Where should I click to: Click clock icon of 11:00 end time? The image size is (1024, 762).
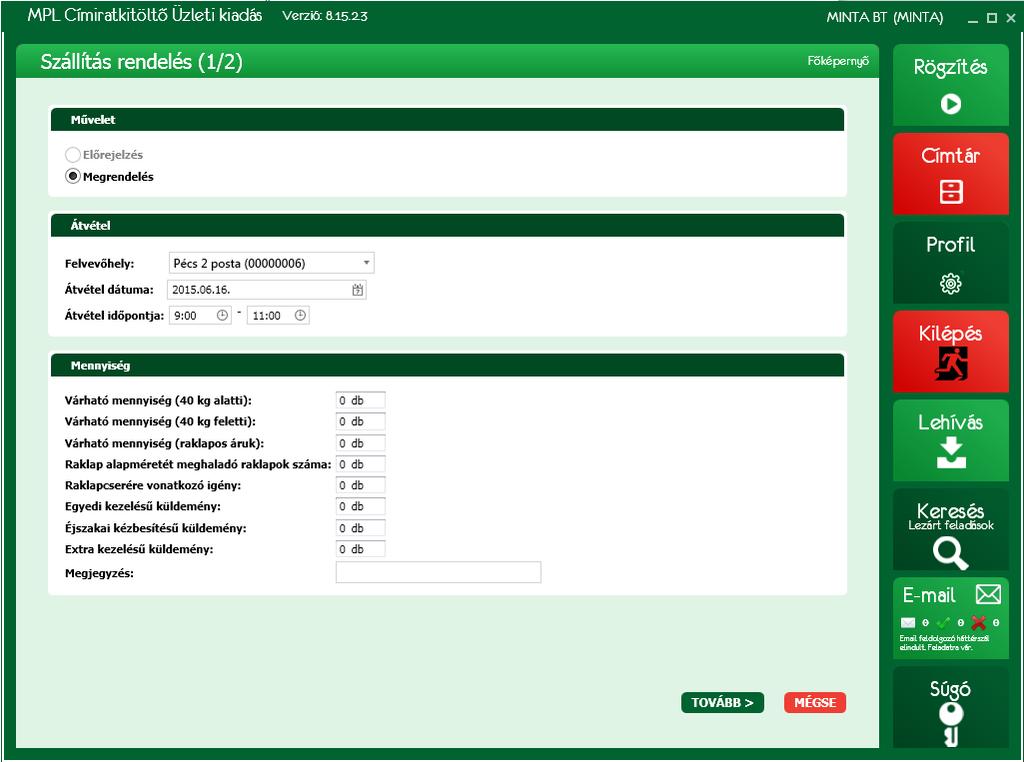(300, 315)
